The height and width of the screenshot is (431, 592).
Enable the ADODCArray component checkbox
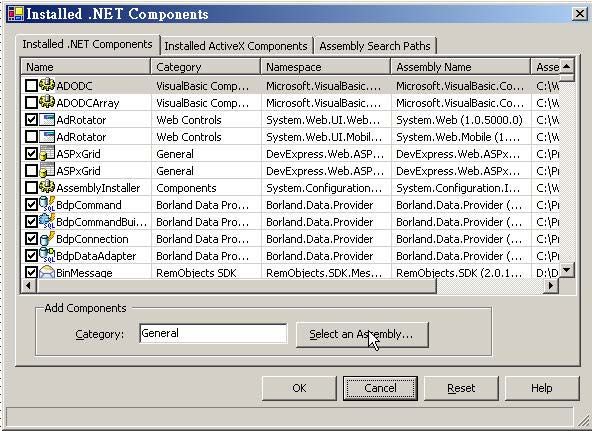coord(31,103)
